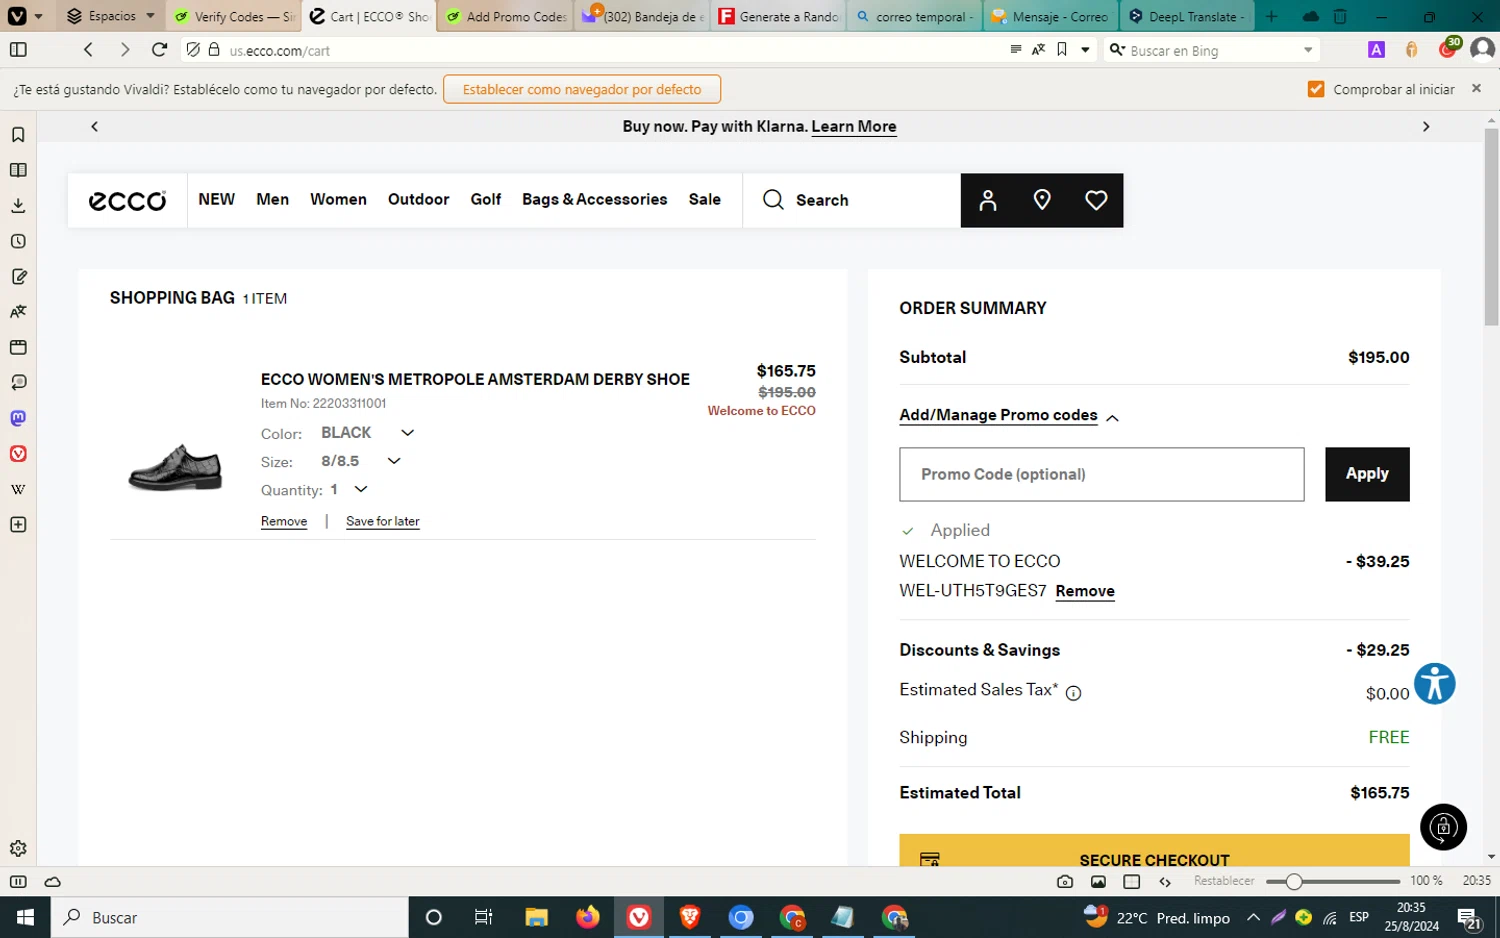This screenshot has height=938, width=1500.
Task: Open the Downloads panel
Action: (18, 205)
